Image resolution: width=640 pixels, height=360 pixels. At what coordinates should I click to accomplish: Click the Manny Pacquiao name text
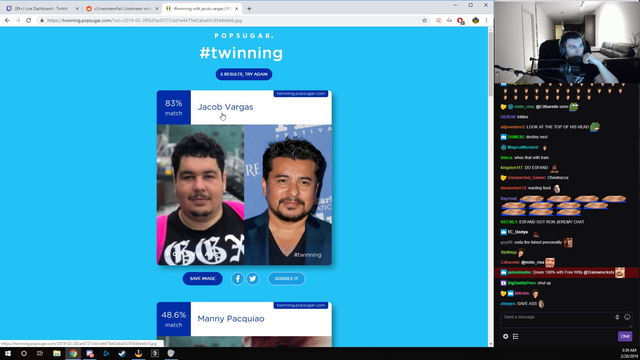[231, 319]
